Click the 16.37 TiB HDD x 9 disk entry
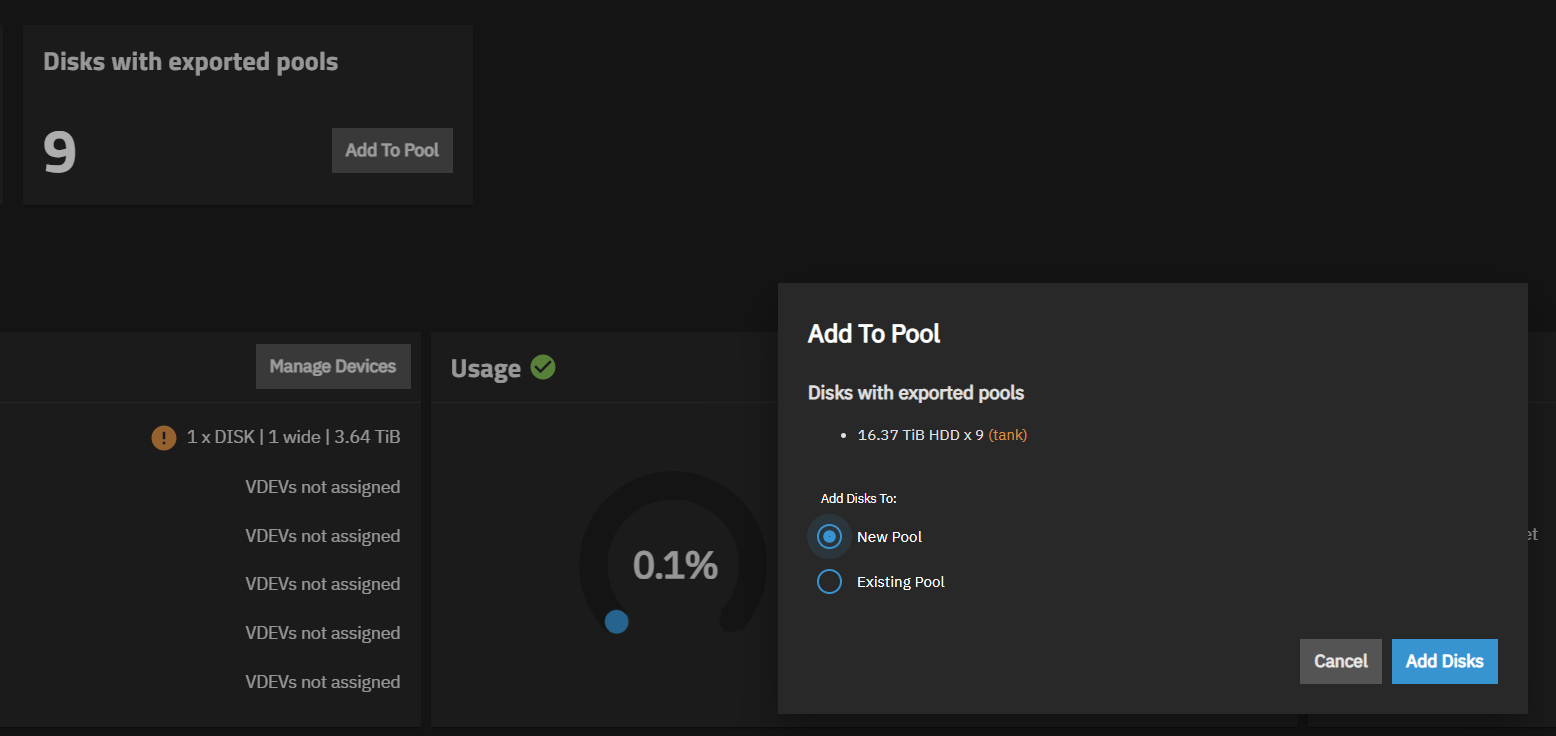1556x736 pixels. point(920,434)
